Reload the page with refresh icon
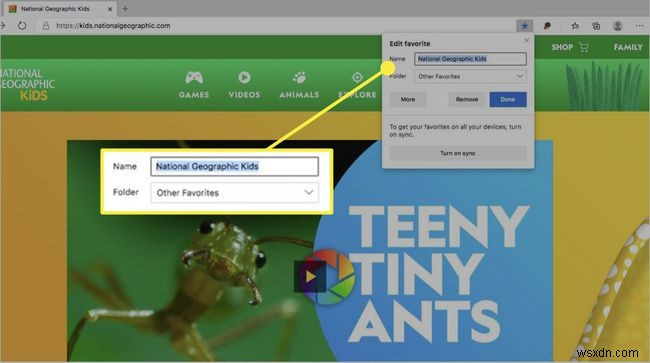 pyautogui.click(x=22, y=26)
